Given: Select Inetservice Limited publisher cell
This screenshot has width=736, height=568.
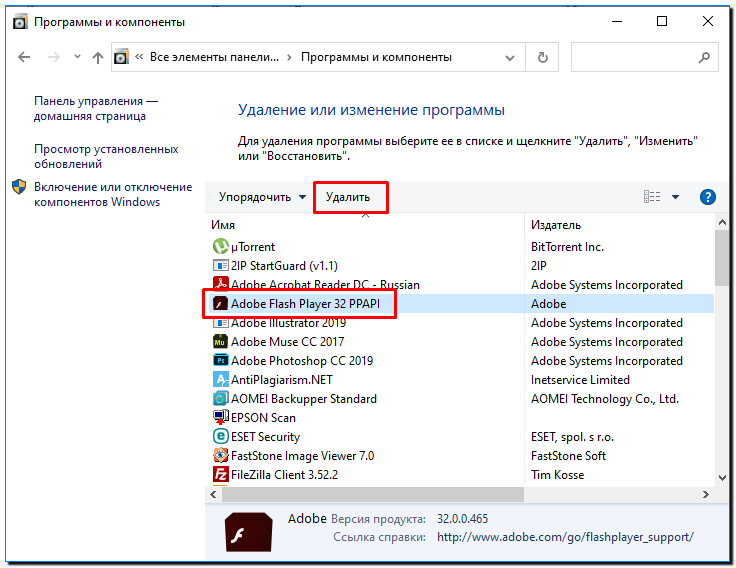Looking at the screenshot, I should (x=580, y=379).
